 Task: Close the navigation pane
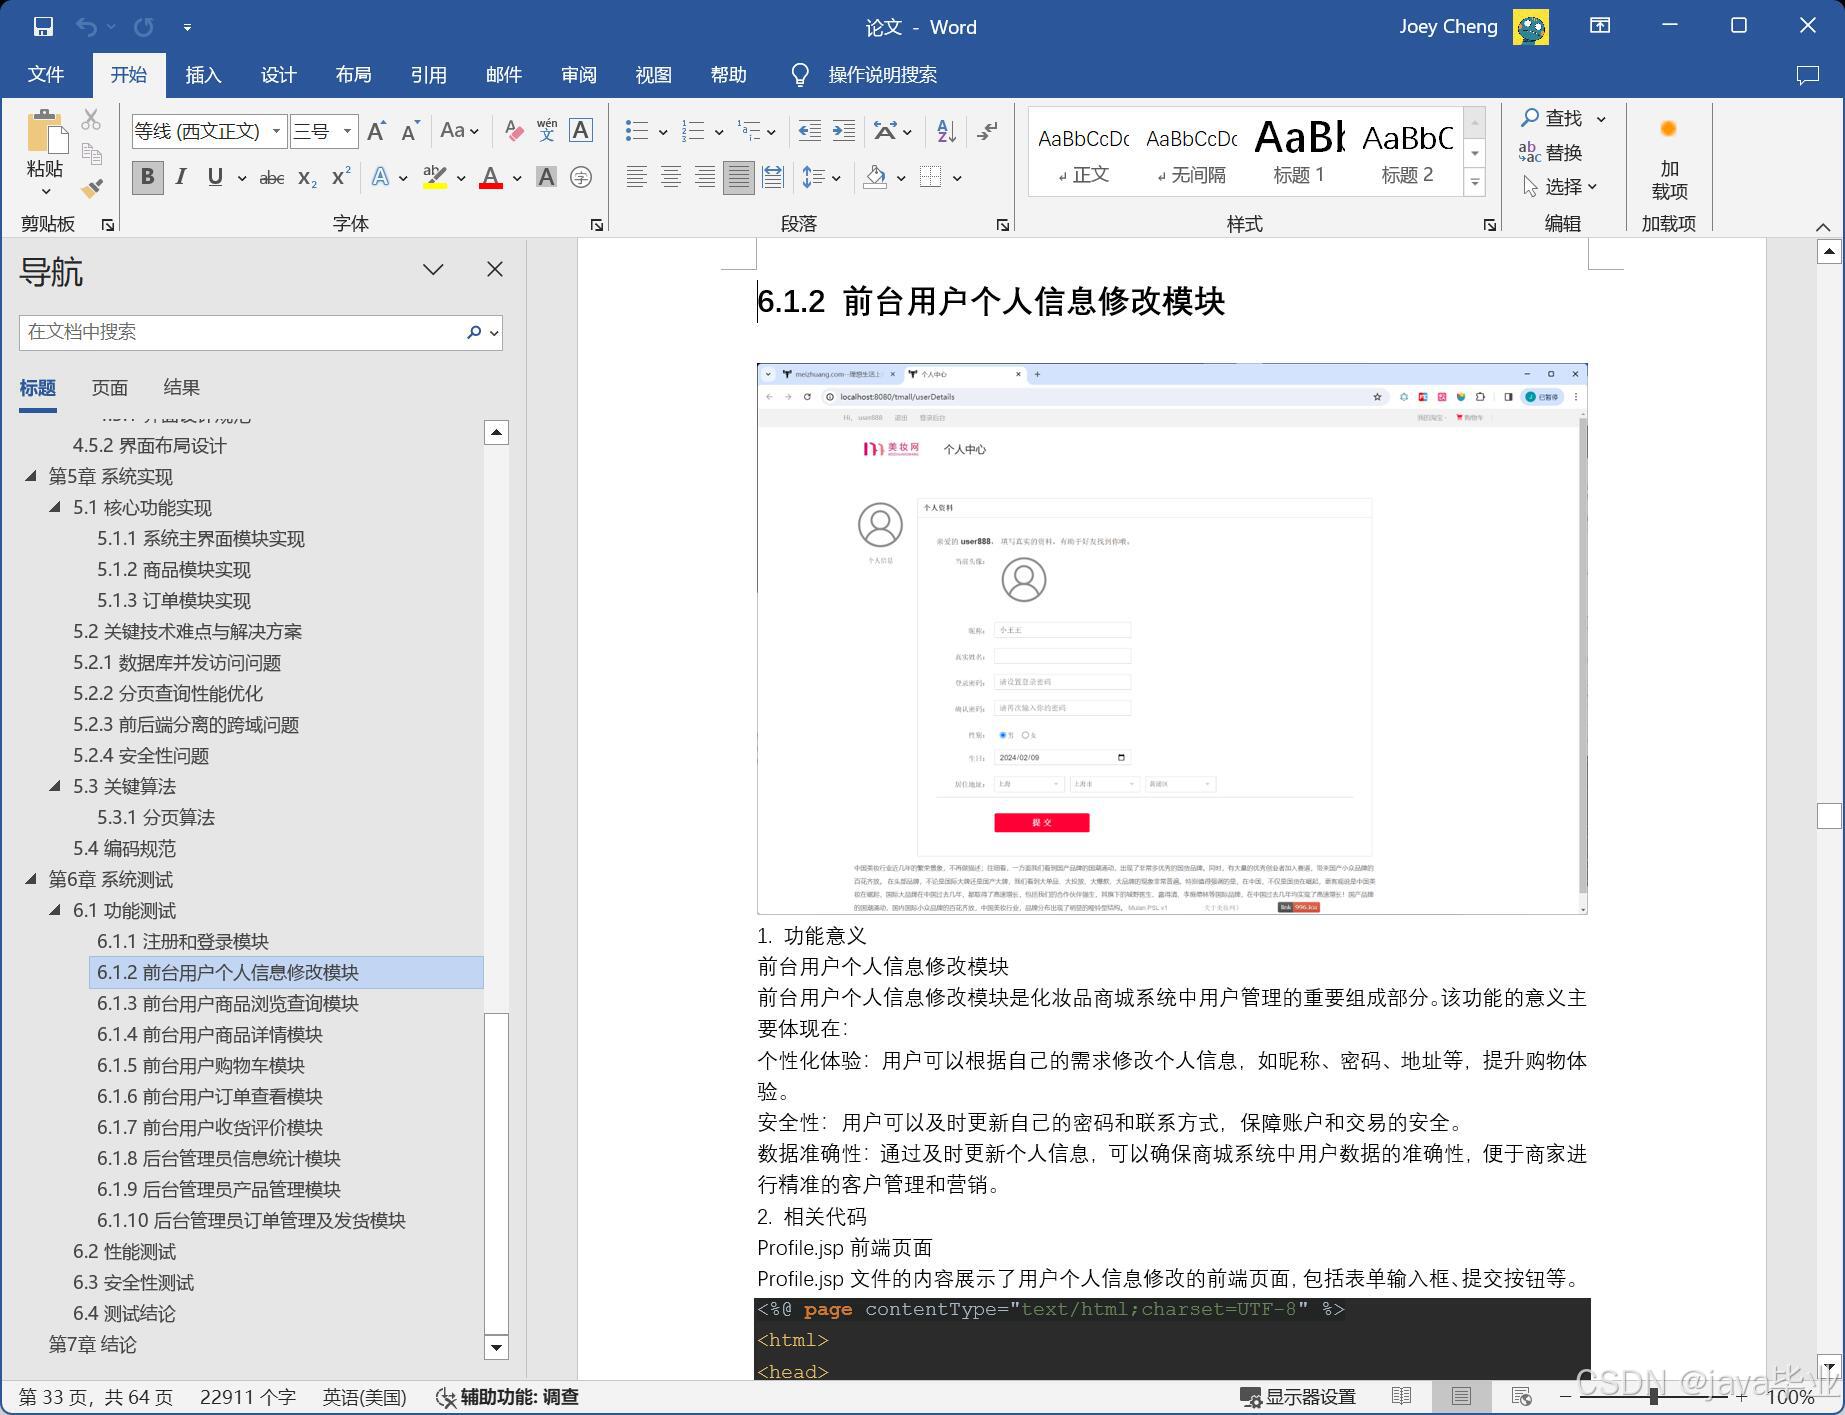pos(495,269)
